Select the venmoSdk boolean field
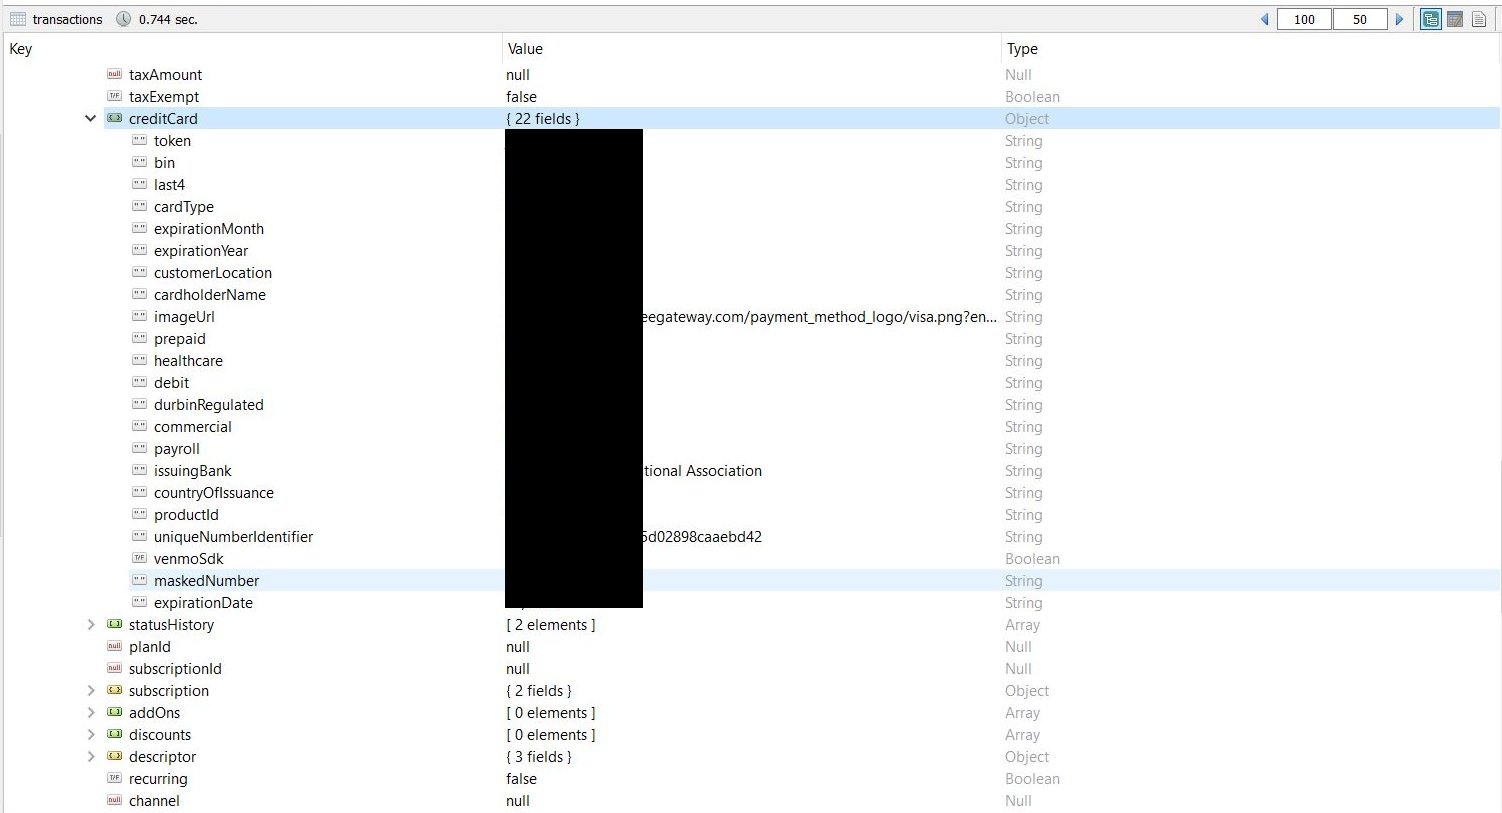Viewport: 1502px width, 813px height. [188, 559]
